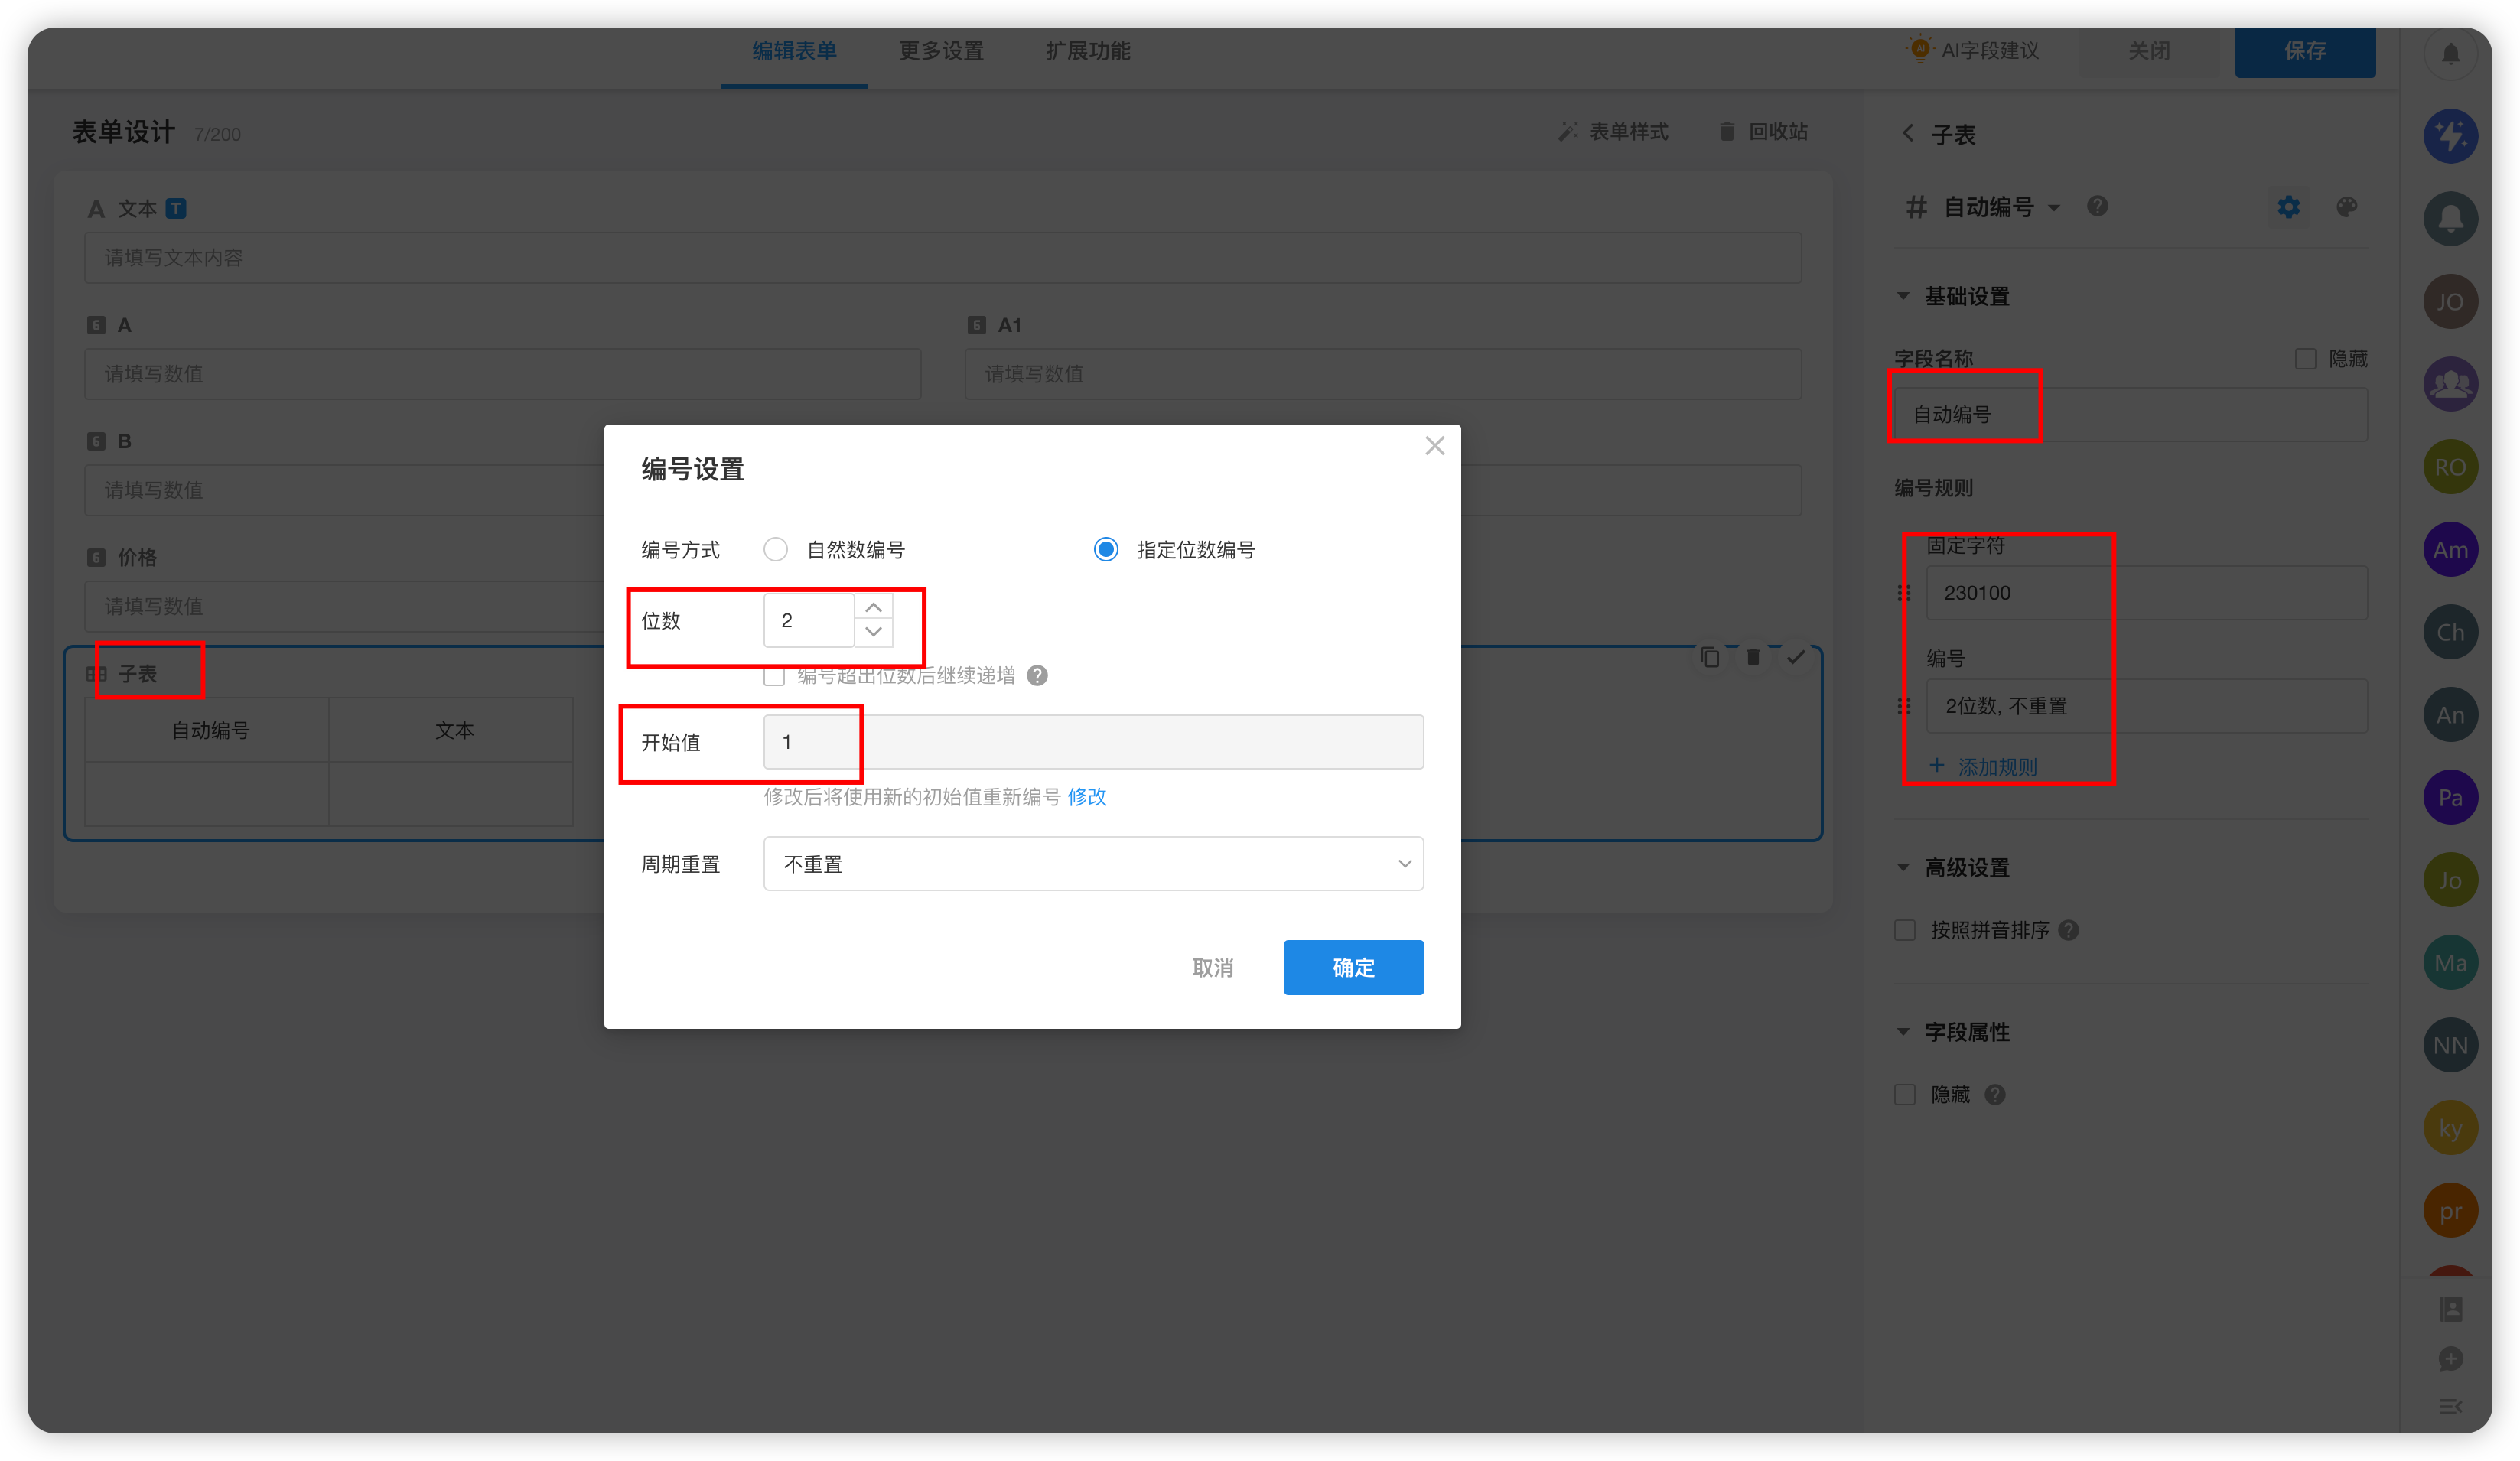The height and width of the screenshot is (1461, 2520).
Task: Click the copy icon on 子表 field
Action: click(x=1710, y=657)
